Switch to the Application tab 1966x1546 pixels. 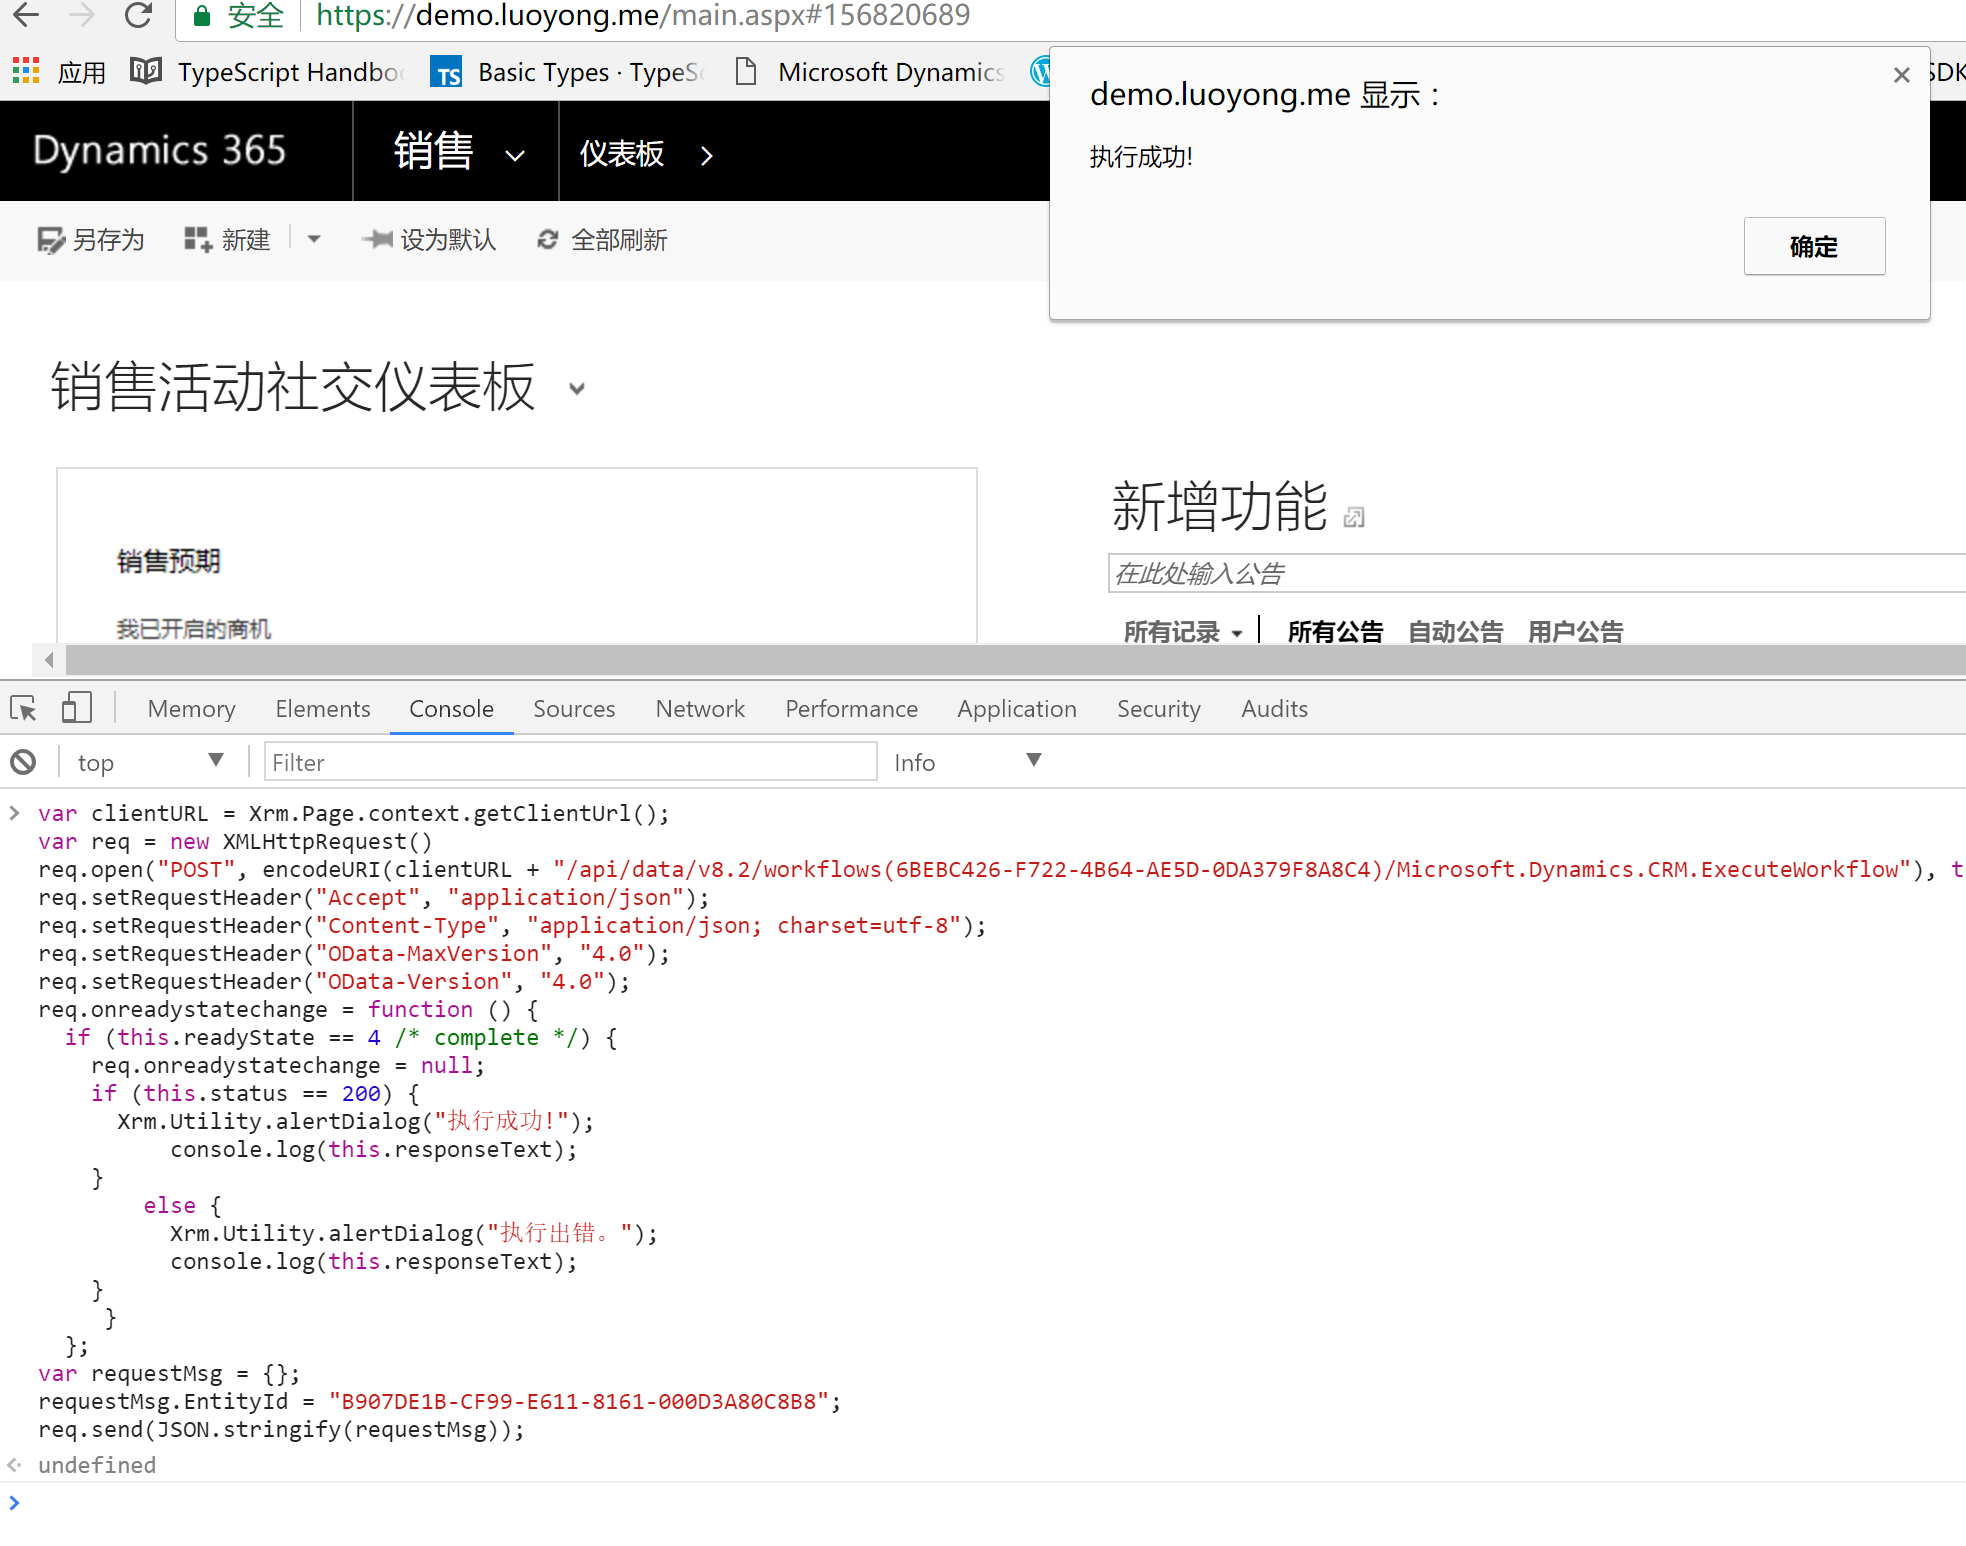pos(1016,708)
